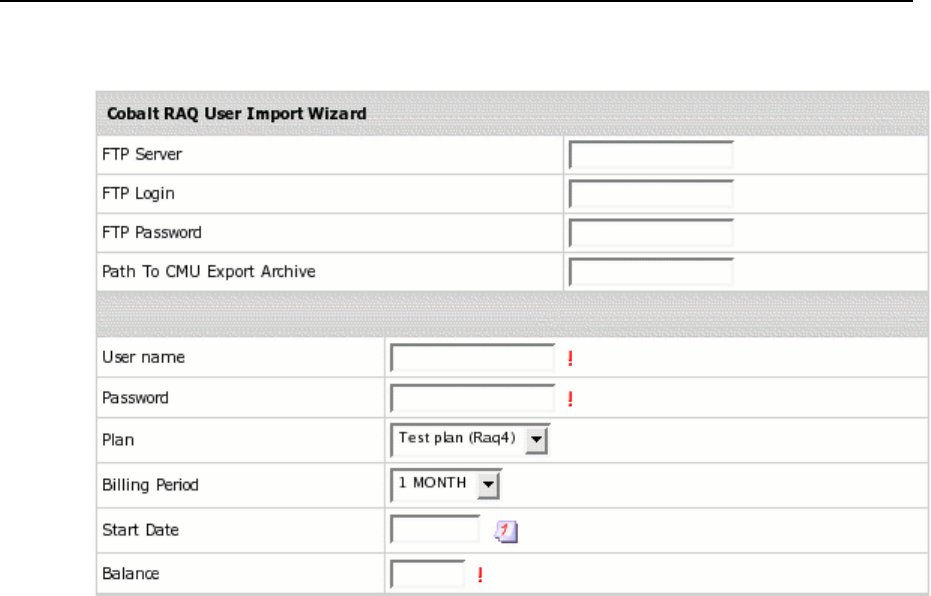The image size is (931, 596).
Task: Click the red required mark beside User name
Action: point(570,358)
